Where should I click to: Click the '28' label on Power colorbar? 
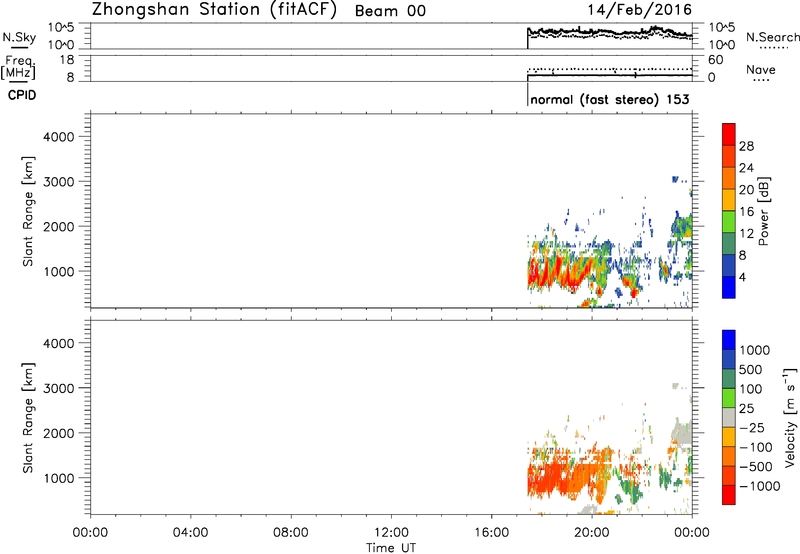pyautogui.click(x=746, y=146)
